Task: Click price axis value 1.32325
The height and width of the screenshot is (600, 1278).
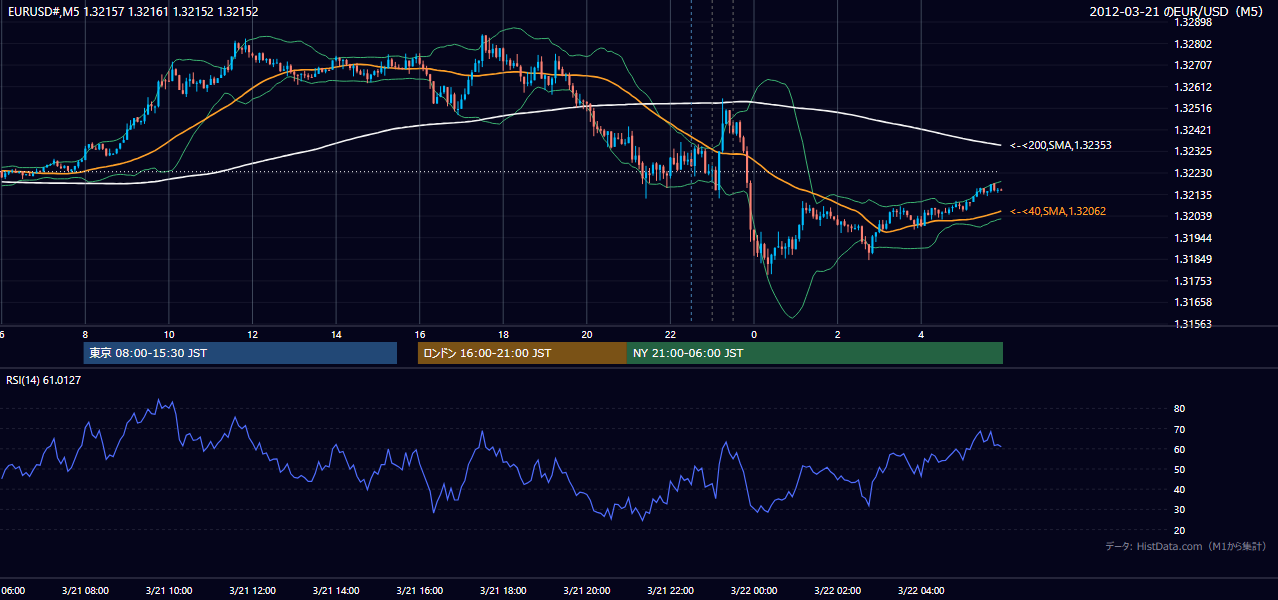Action: point(1194,151)
